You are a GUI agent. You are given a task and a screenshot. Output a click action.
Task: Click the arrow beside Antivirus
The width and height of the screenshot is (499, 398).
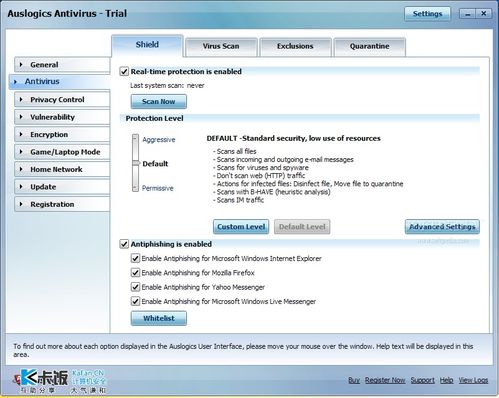point(15,82)
